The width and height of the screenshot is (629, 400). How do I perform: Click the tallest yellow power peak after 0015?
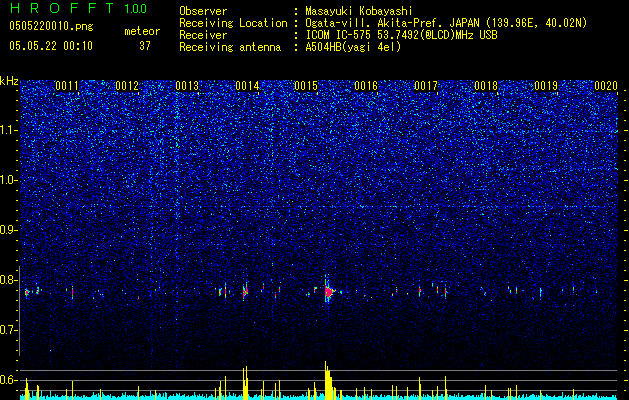[327, 380]
